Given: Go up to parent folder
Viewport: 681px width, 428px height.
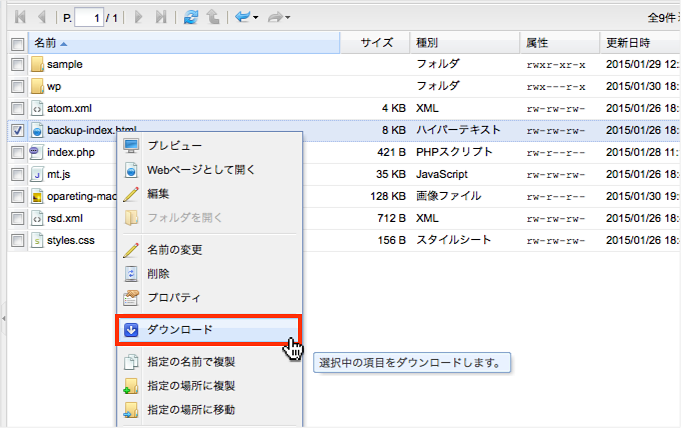Looking at the screenshot, I should pos(213,17).
